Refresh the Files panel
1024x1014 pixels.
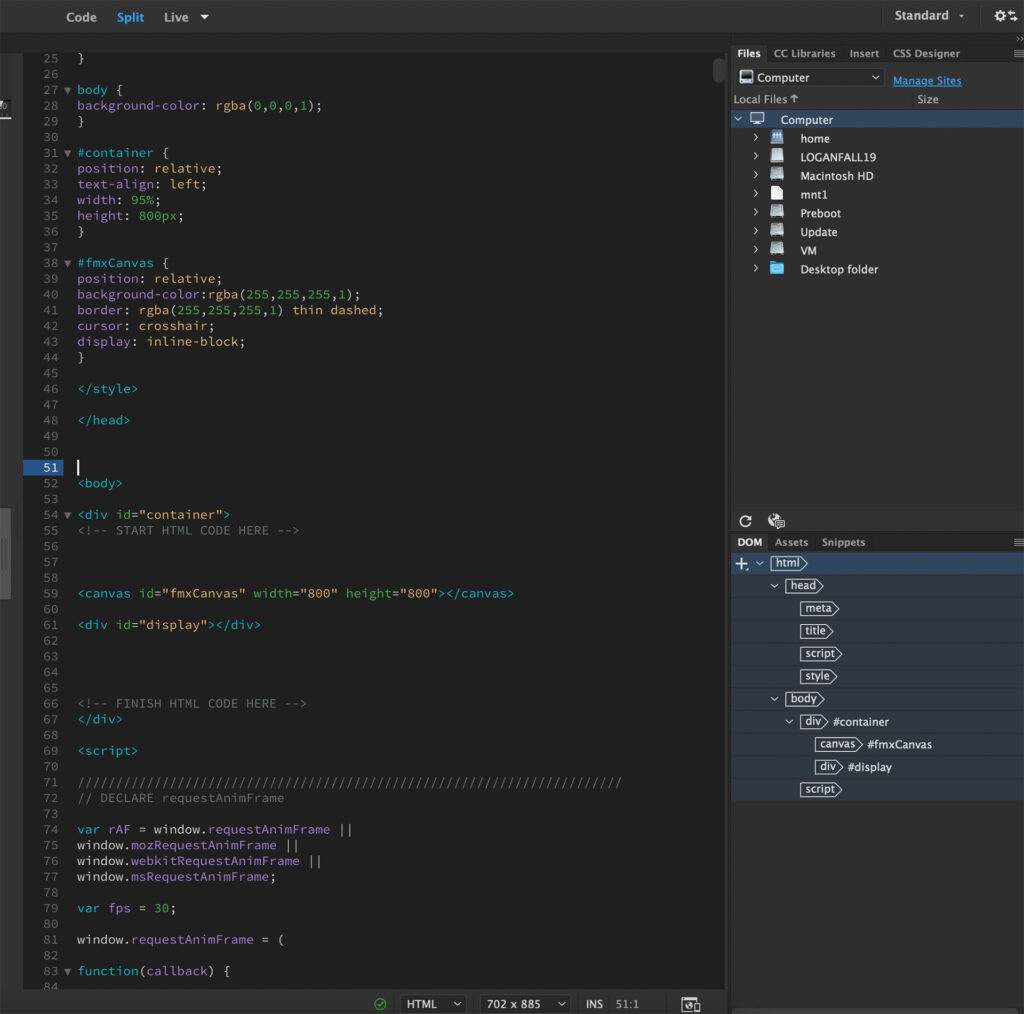tap(745, 521)
